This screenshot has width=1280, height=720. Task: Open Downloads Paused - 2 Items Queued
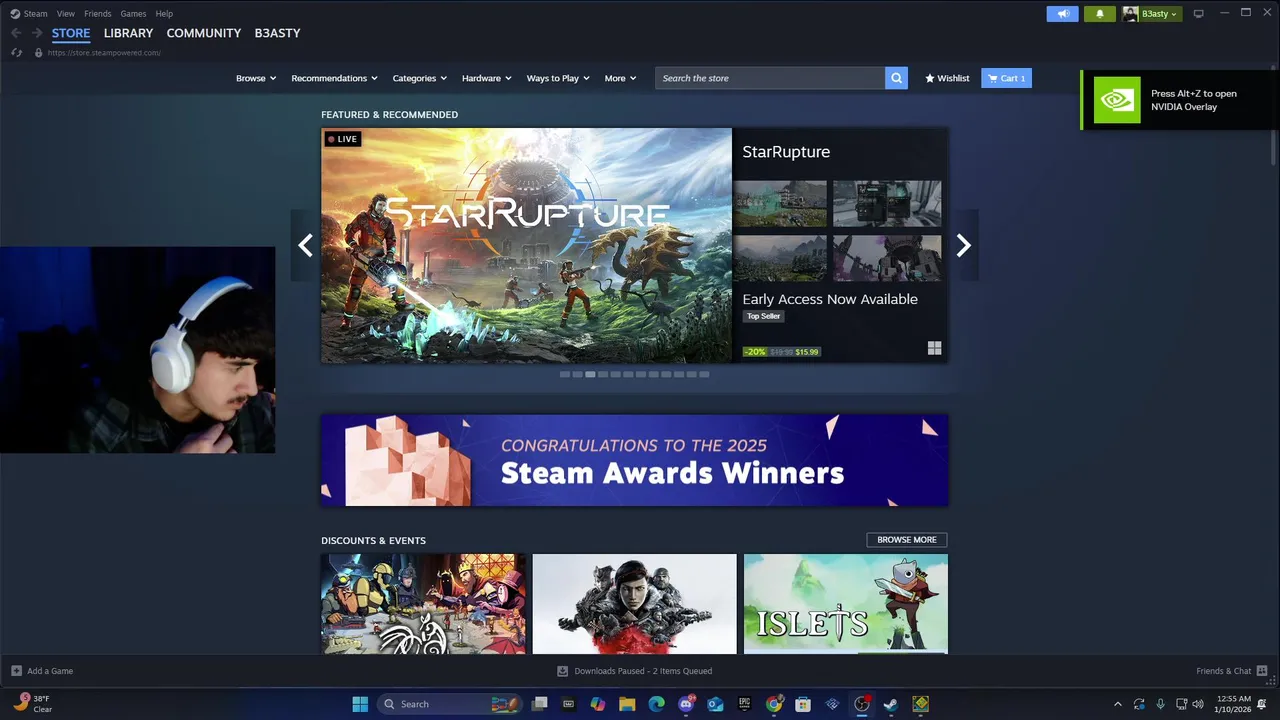point(643,671)
